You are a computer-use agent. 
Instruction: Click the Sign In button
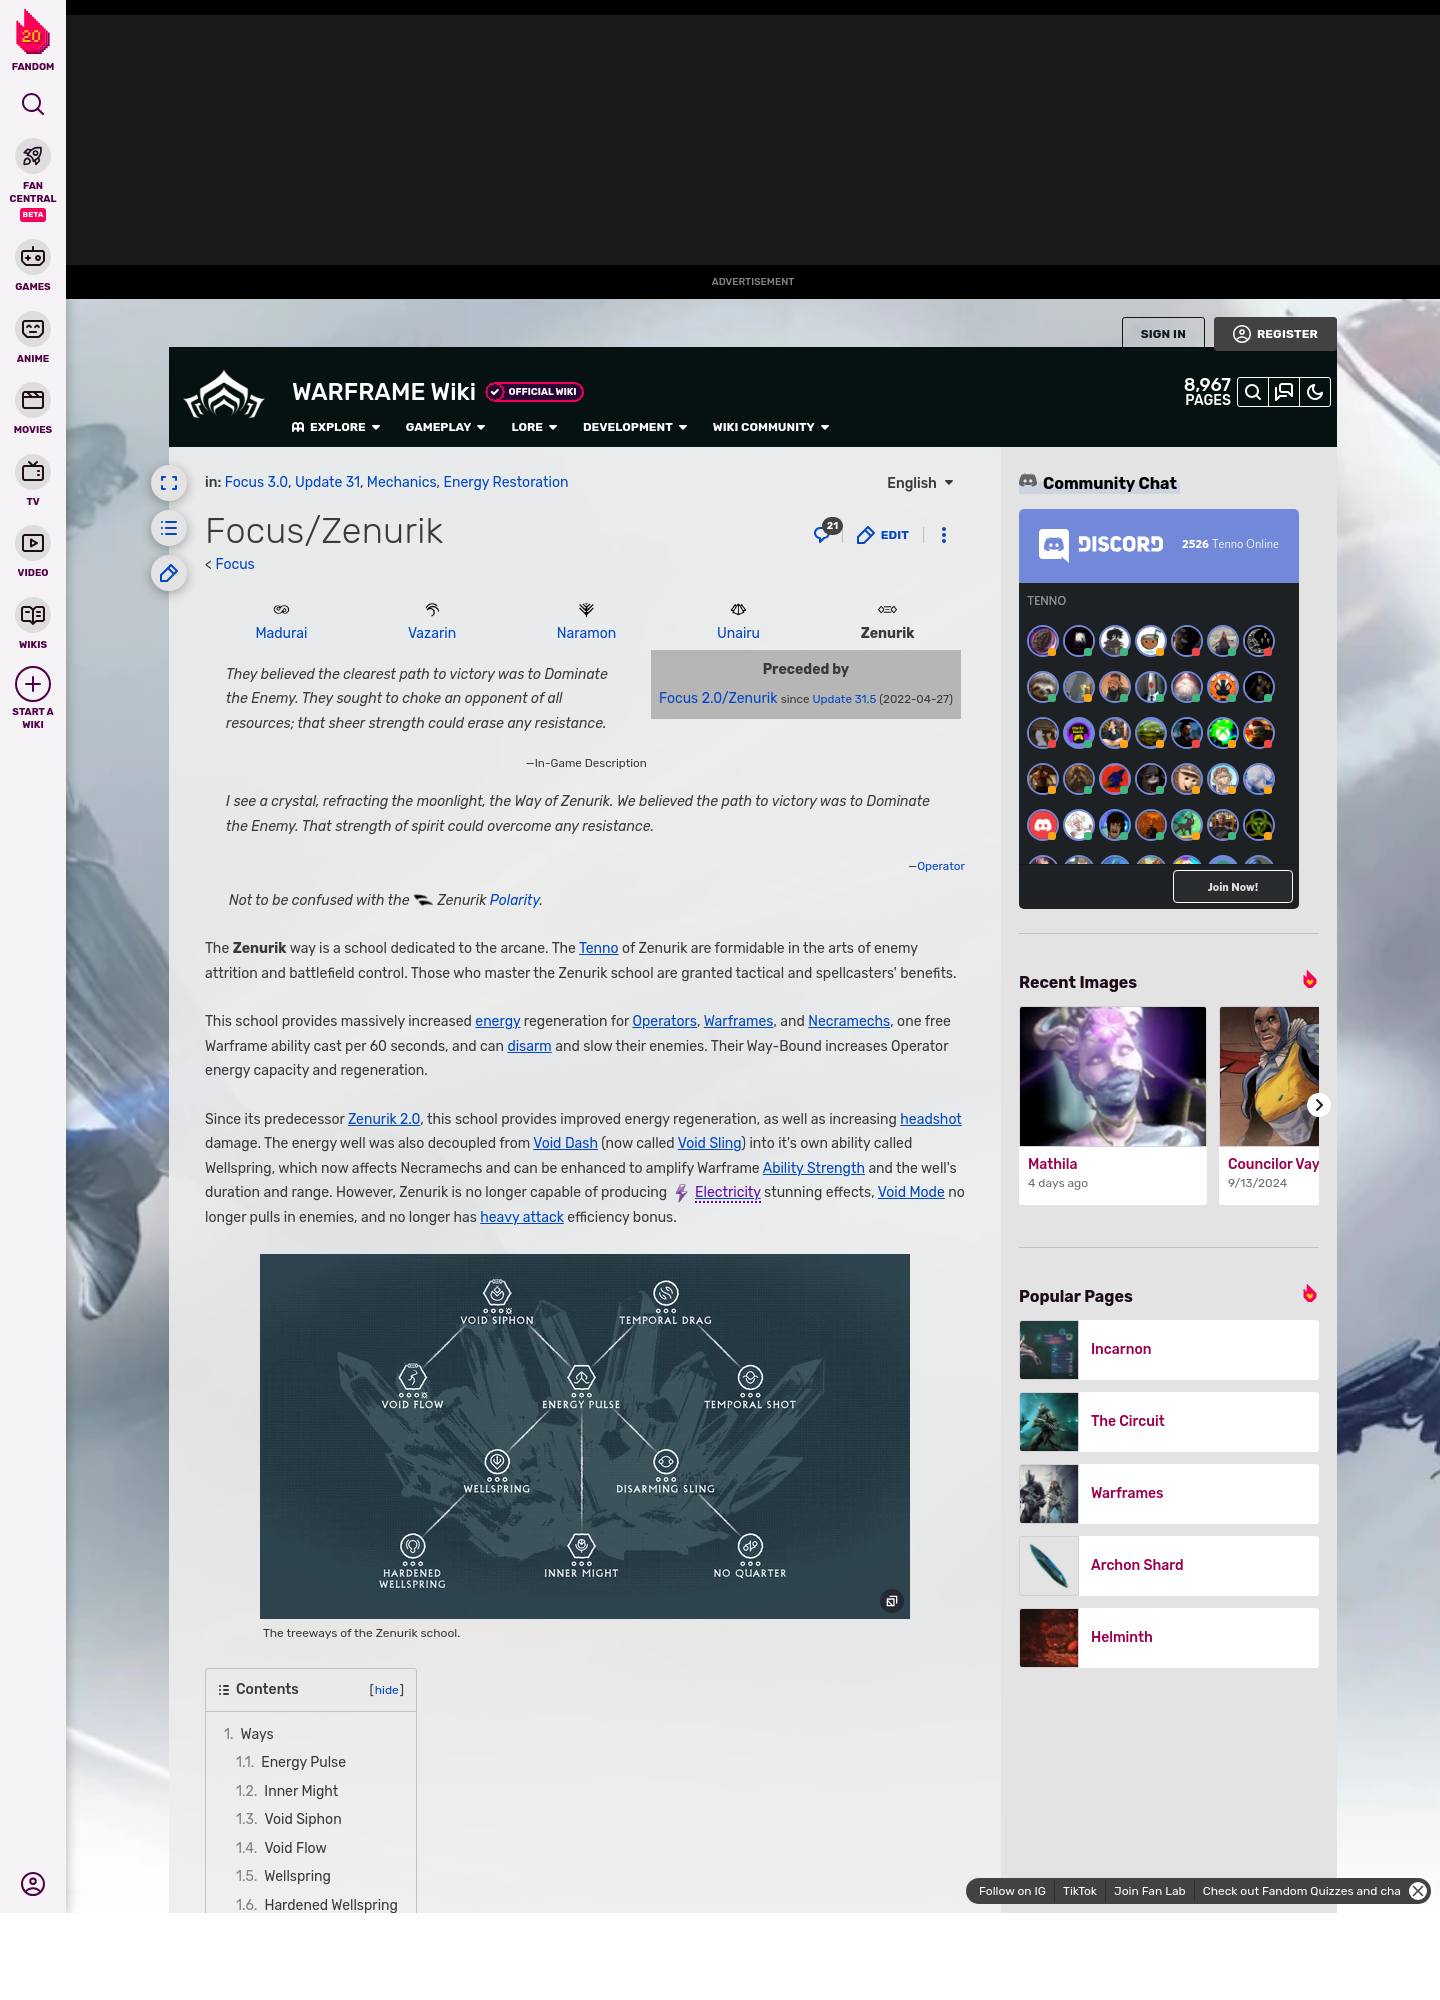tap(1163, 334)
